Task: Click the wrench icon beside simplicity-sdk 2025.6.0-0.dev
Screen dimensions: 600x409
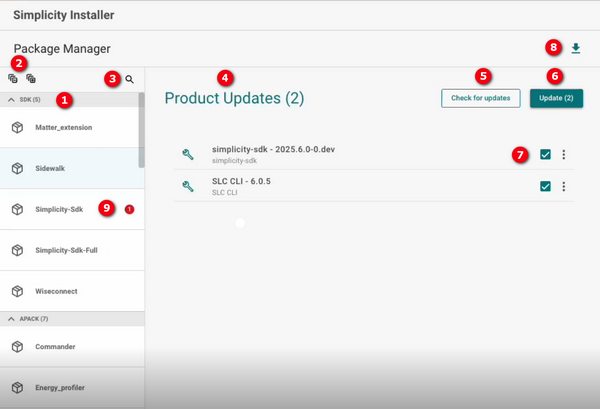Action: pos(188,155)
